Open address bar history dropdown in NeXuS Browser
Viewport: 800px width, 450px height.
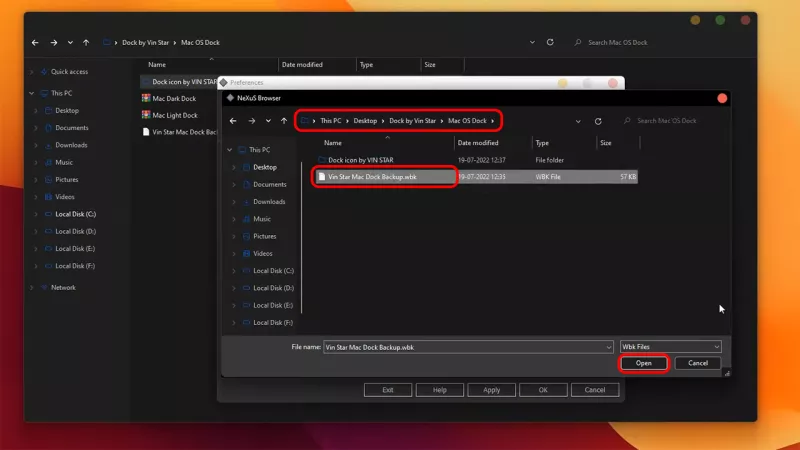pos(578,121)
